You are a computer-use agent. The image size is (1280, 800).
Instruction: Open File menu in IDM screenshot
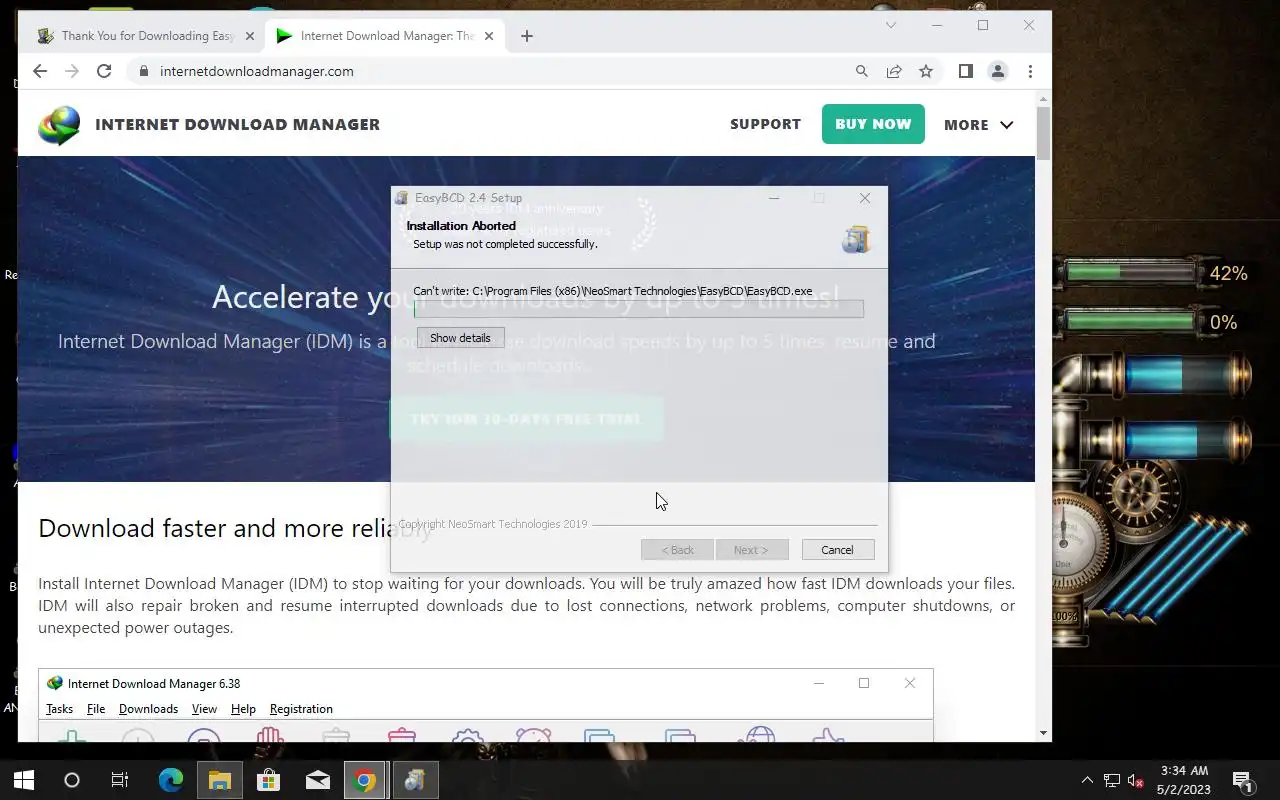tap(96, 709)
